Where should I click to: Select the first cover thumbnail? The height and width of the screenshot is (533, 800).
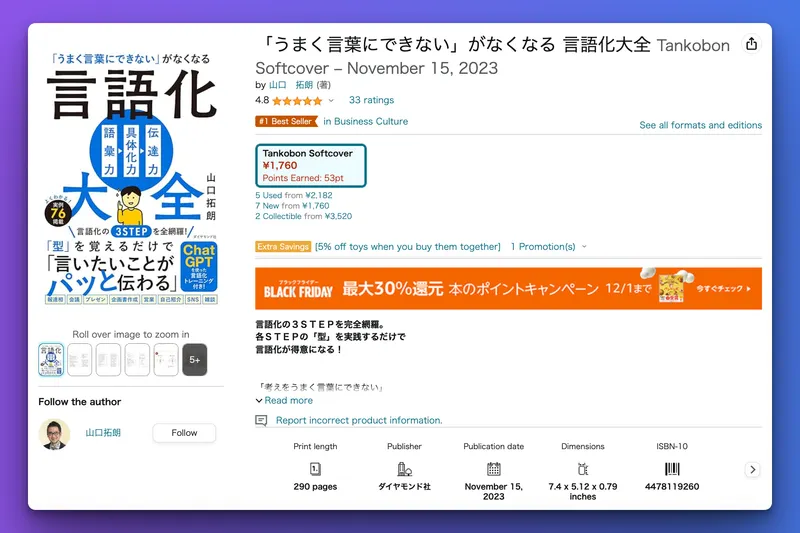point(51,360)
